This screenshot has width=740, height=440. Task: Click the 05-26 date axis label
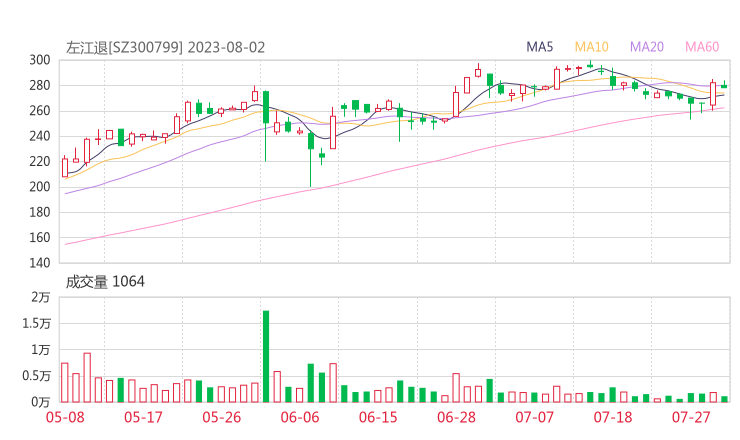pyautogui.click(x=222, y=417)
